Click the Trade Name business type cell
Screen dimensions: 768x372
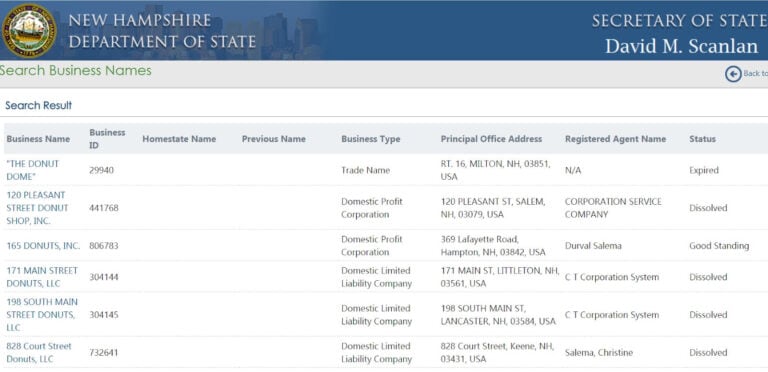pos(366,170)
